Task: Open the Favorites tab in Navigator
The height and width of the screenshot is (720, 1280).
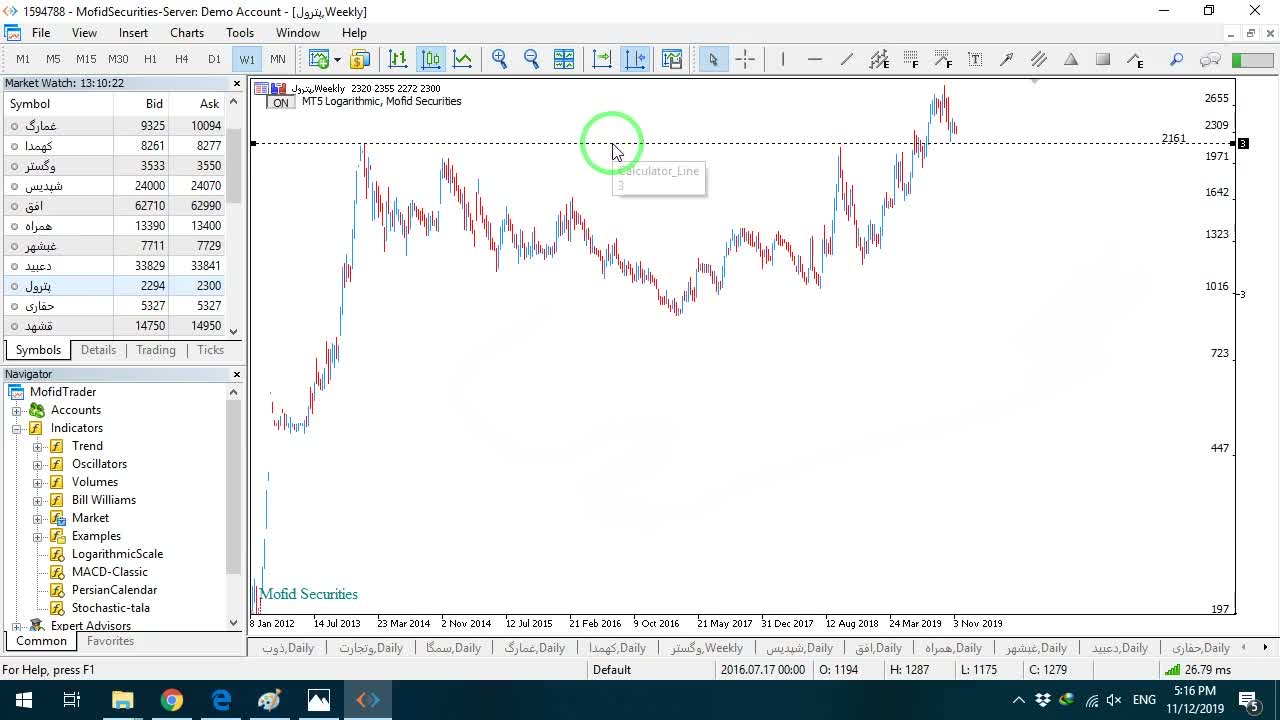Action: tap(110, 641)
